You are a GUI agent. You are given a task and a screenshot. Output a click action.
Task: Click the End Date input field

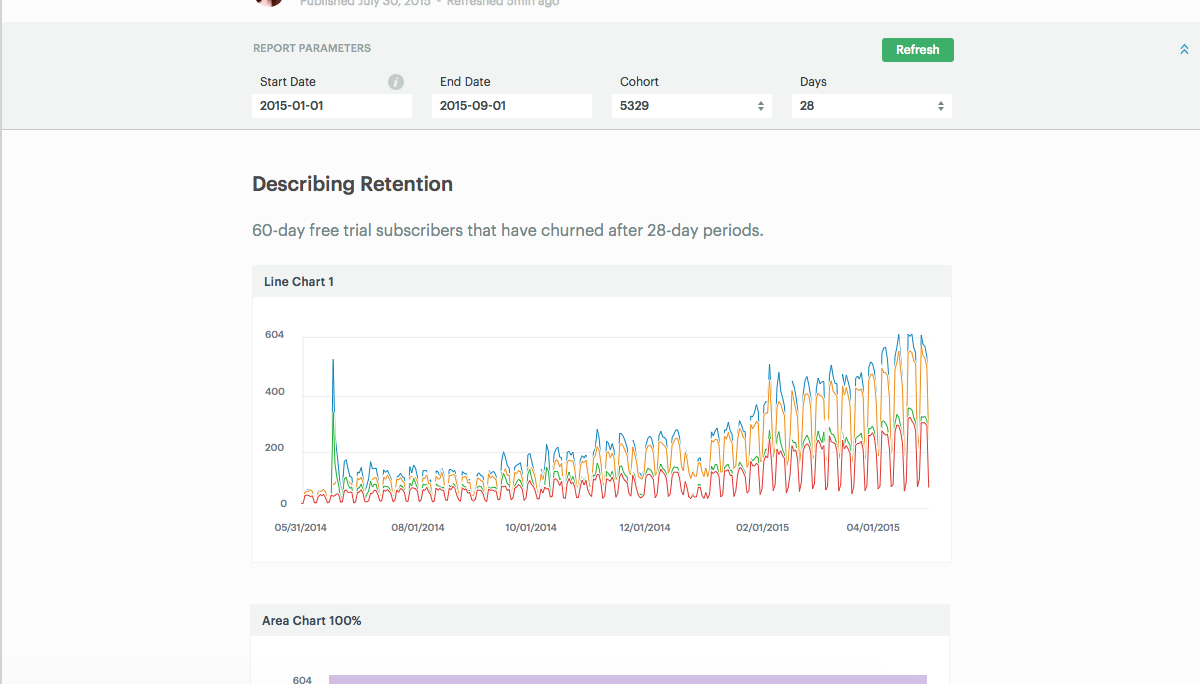click(511, 106)
